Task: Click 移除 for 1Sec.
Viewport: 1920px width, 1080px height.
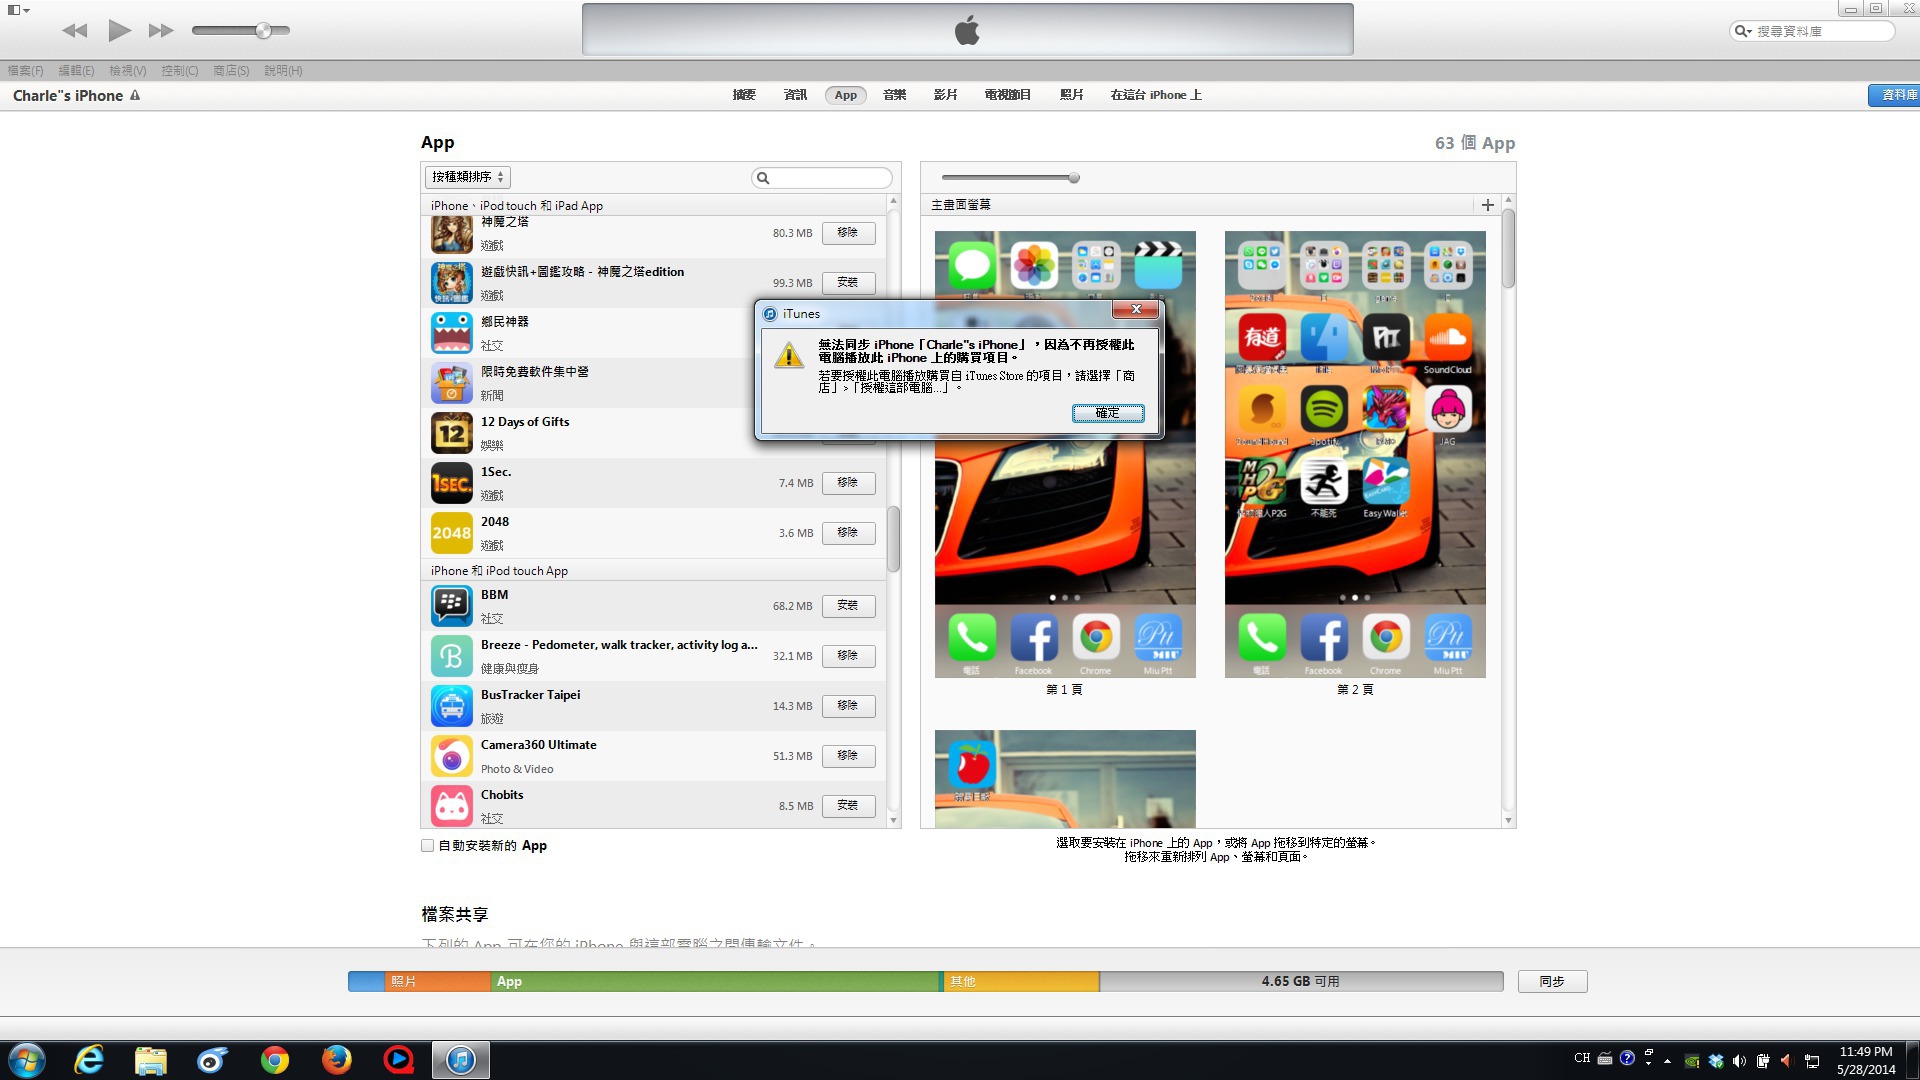Action: coord(848,483)
